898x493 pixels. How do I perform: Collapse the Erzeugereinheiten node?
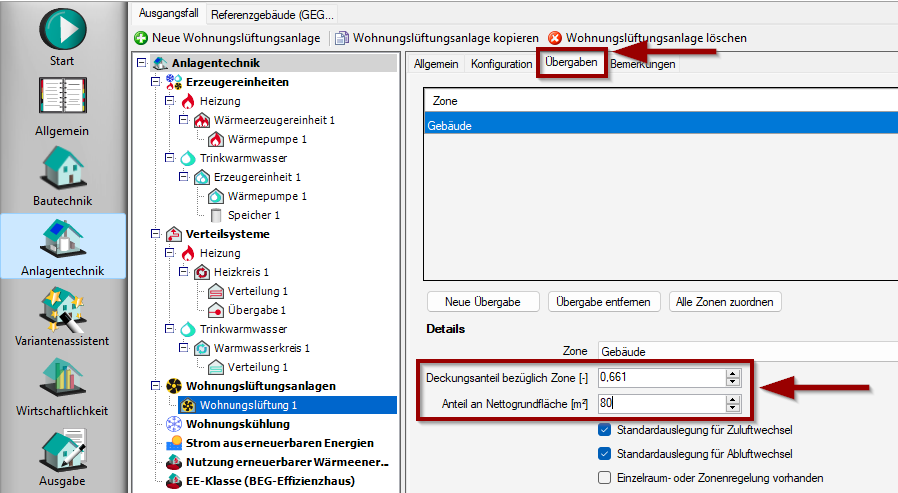[x=155, y=81]
